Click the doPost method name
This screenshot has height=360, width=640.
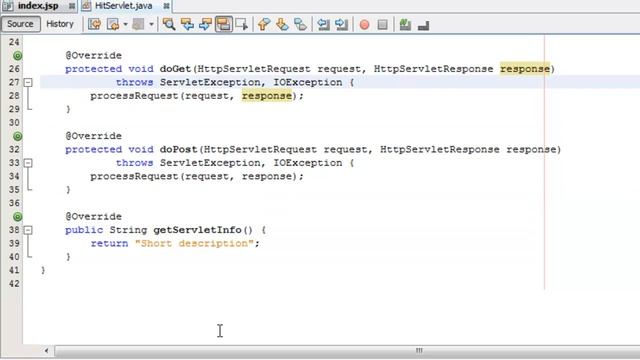(178, 149)
